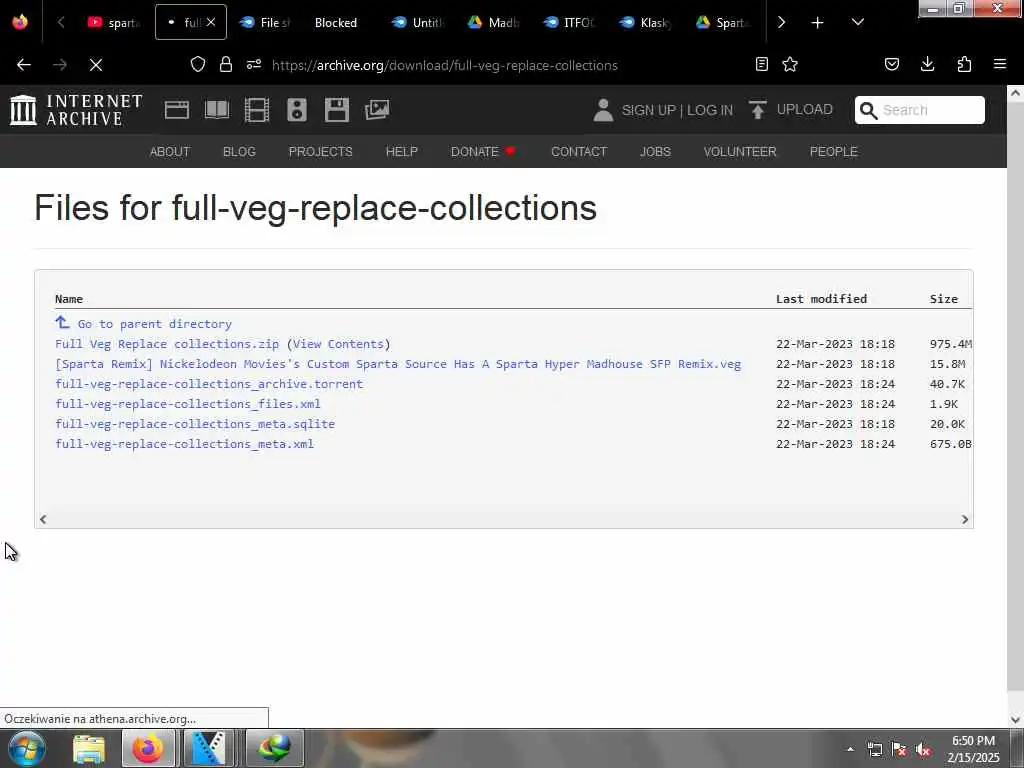1024x768 pixels.
Task: Click file list horizontal scrollbar left arrow
Action: 43,519
